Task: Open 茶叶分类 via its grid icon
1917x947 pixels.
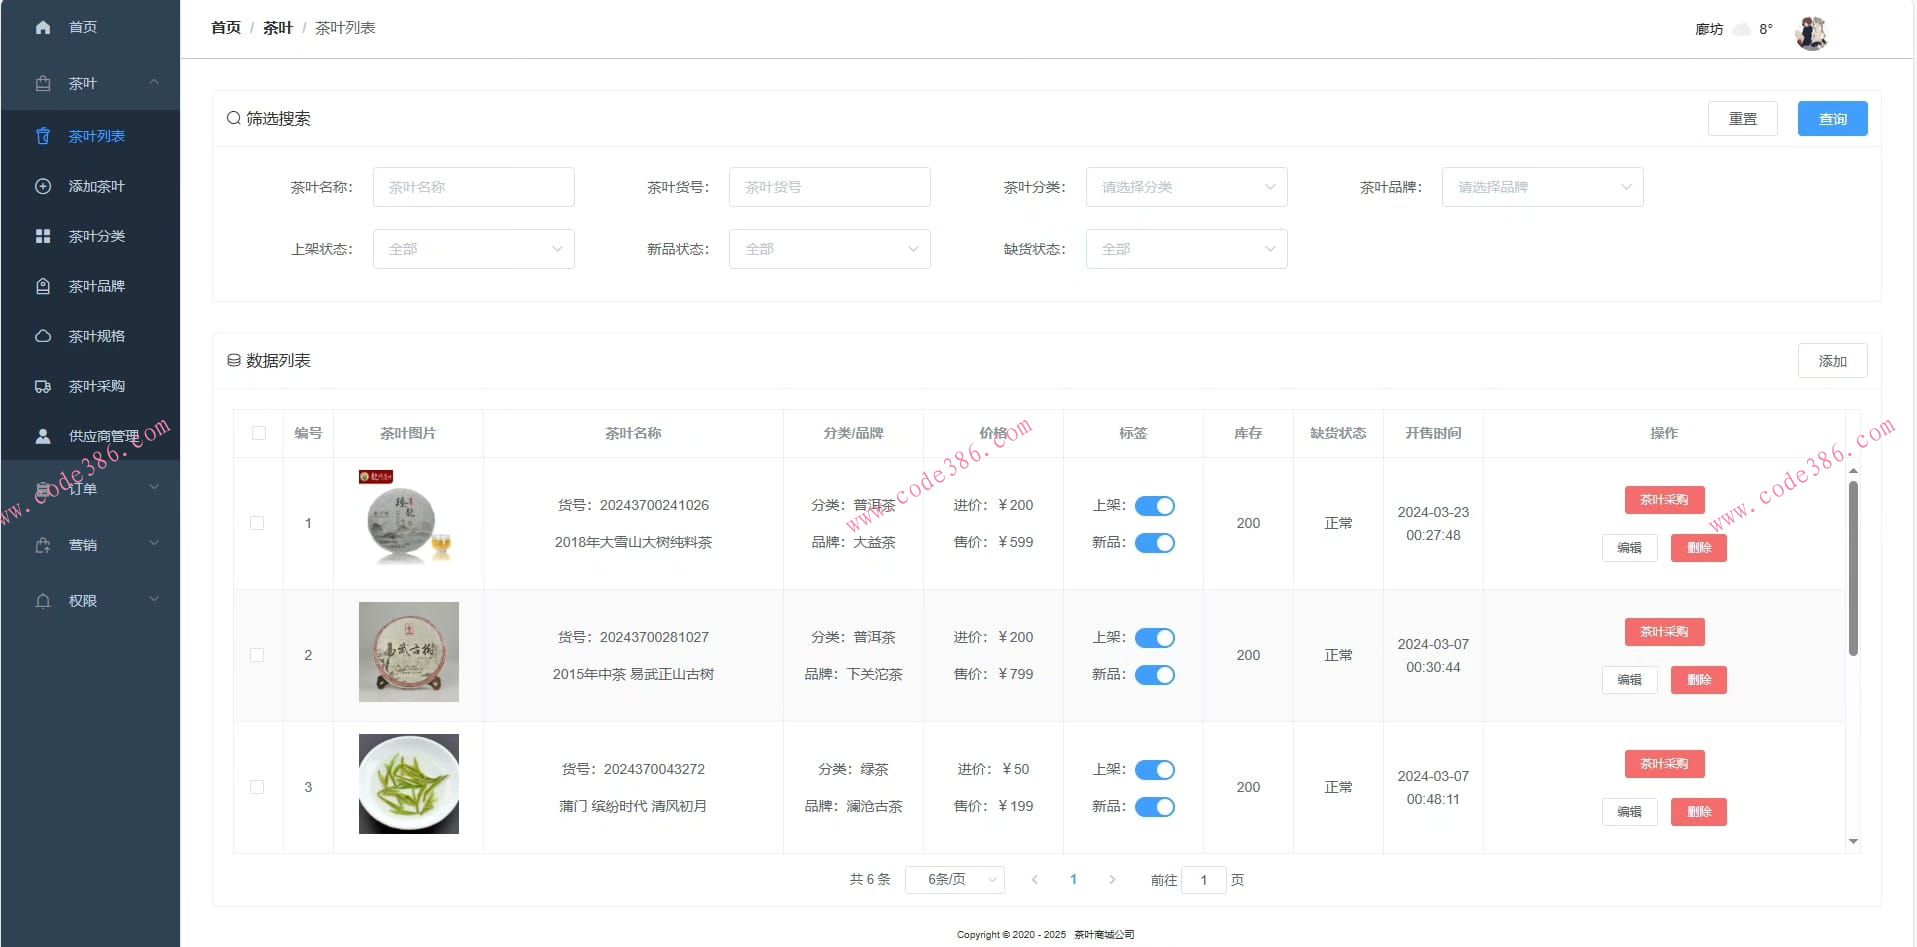Action: tap(43, 236)
